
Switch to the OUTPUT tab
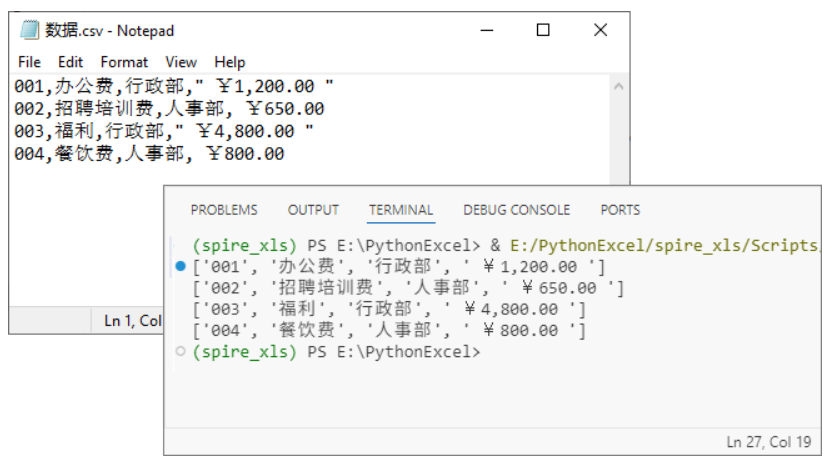(313, 210)
